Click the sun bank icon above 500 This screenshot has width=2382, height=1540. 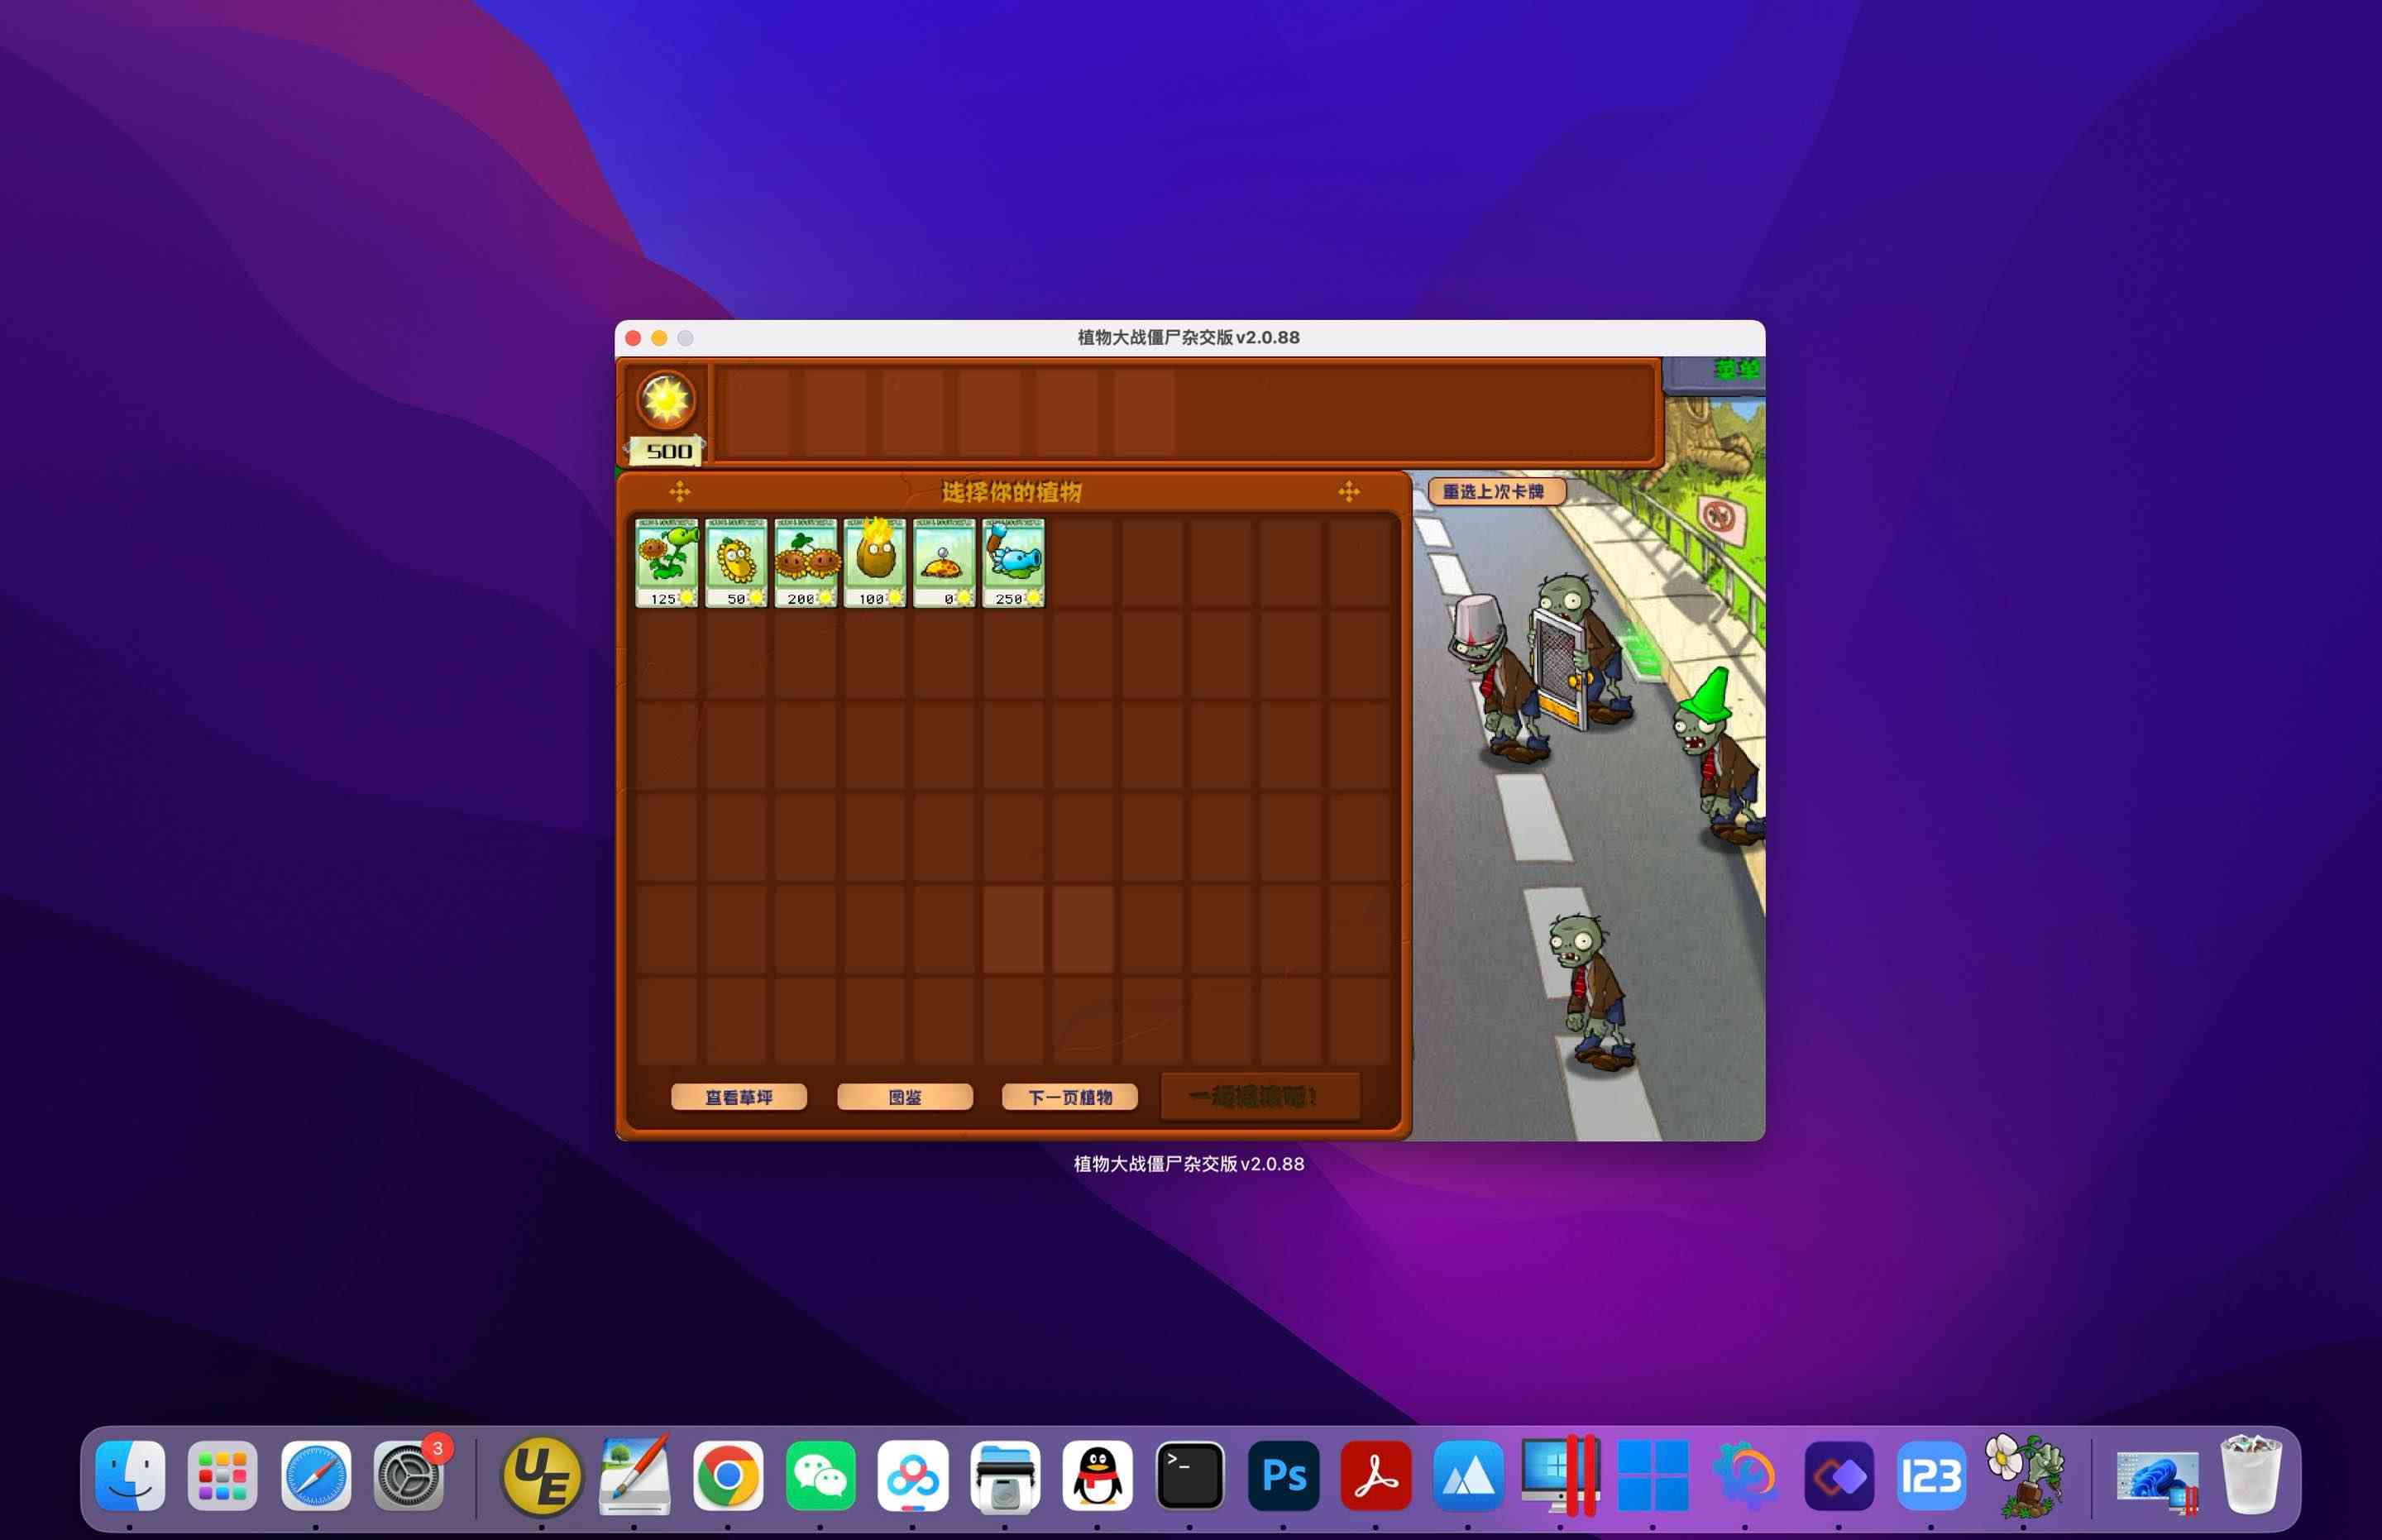pos(666,401)
